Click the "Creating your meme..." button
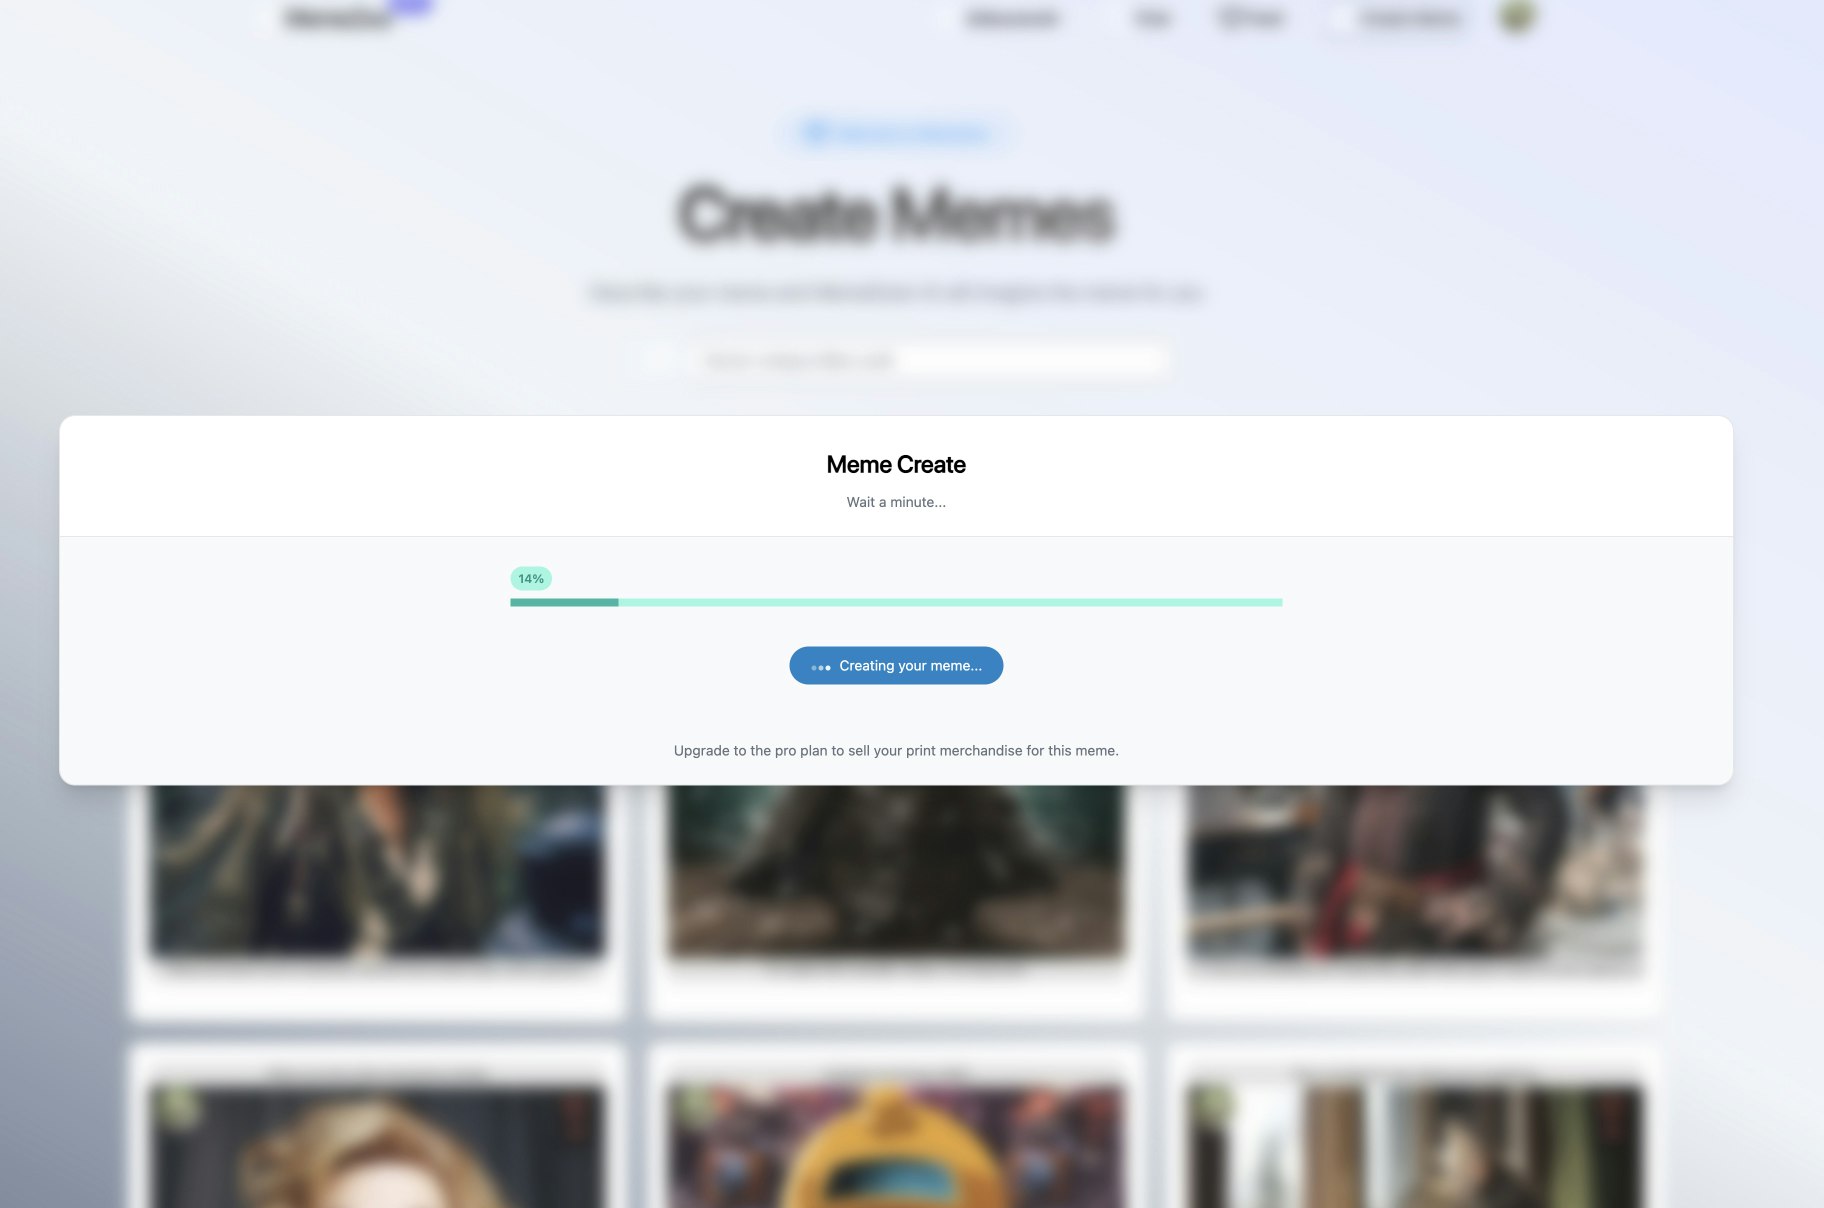The image size is (1824, 1208). tap(896, 665)
